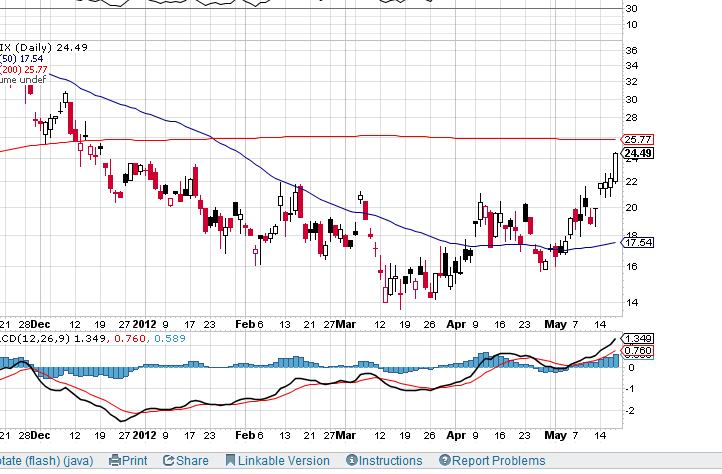722x474 pixels.
Task: Click the info icon beside Instructions
Action: [352, 460]
